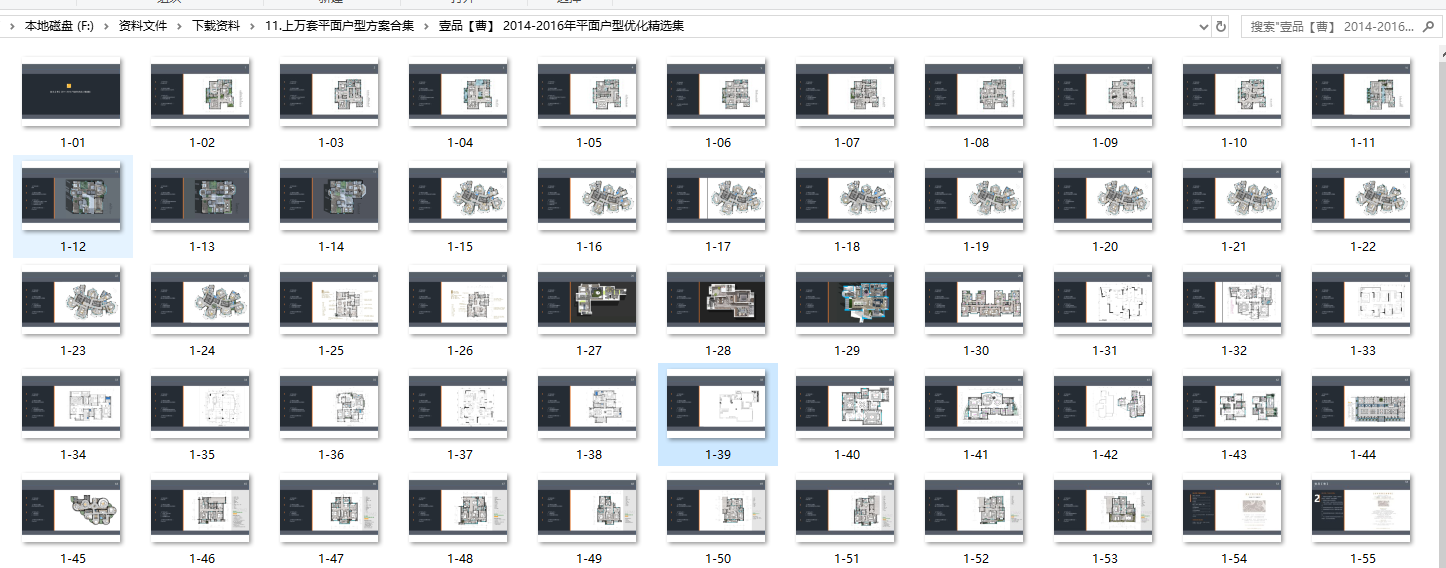Select the 1-01 dark cover thumbnail
Image resolution: width=1446 pixels, height=568 pixels.
(x=71, y=91)
